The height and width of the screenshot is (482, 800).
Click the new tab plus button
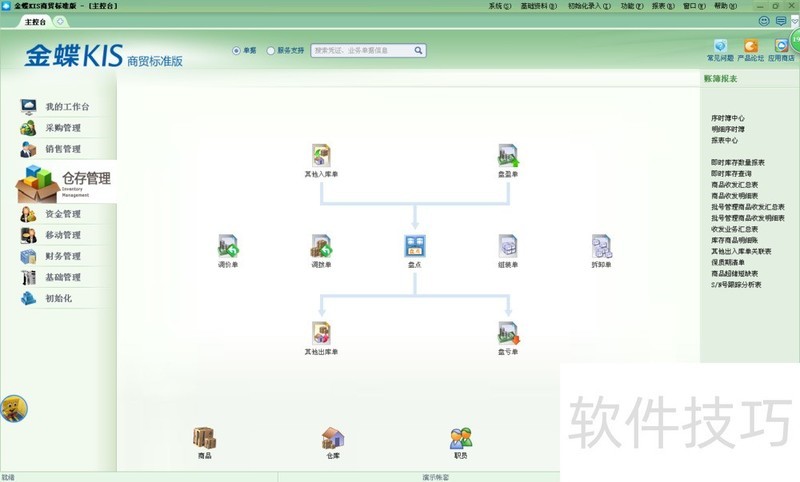click(60, 21)
